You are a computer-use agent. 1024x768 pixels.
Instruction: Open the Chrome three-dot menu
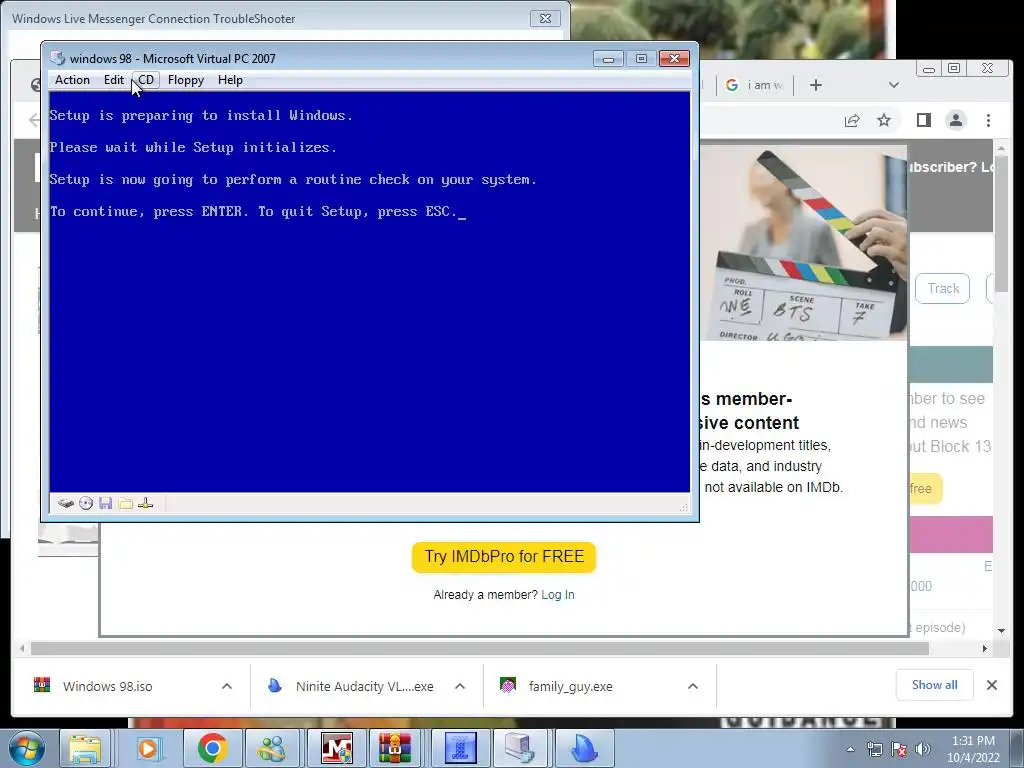pos(988,120)
